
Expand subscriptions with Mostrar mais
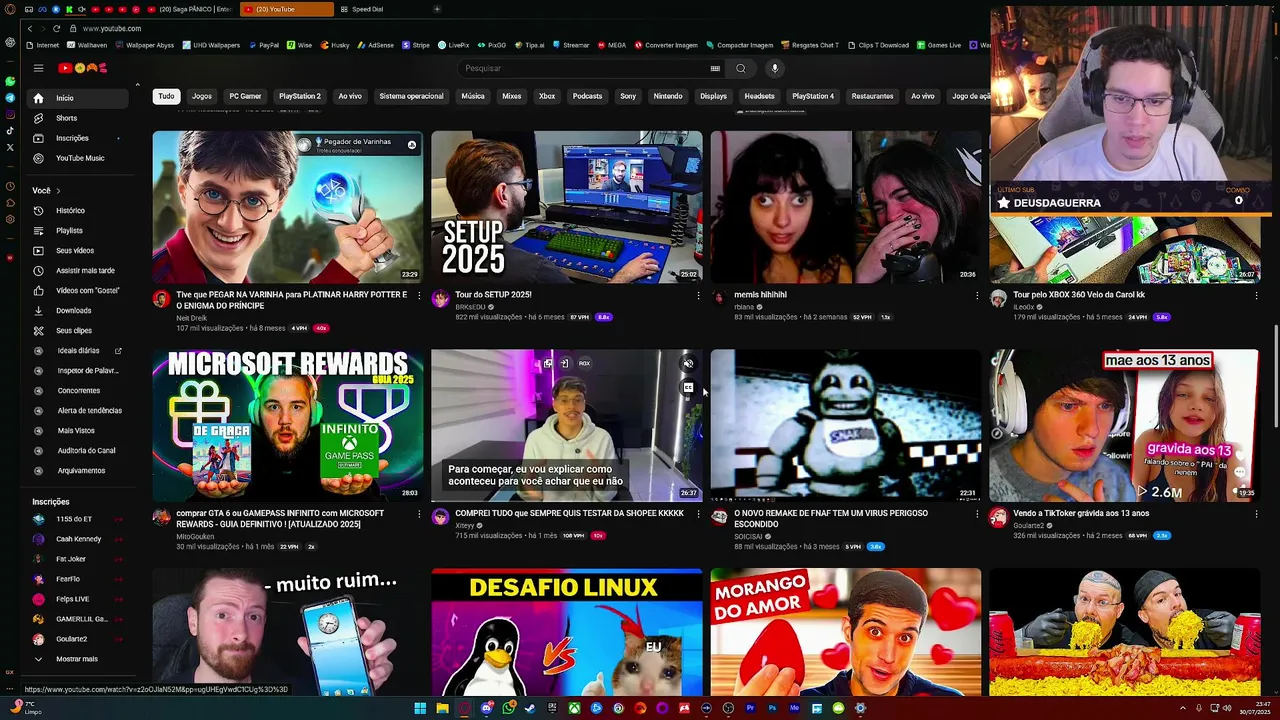tap(76, 659)
